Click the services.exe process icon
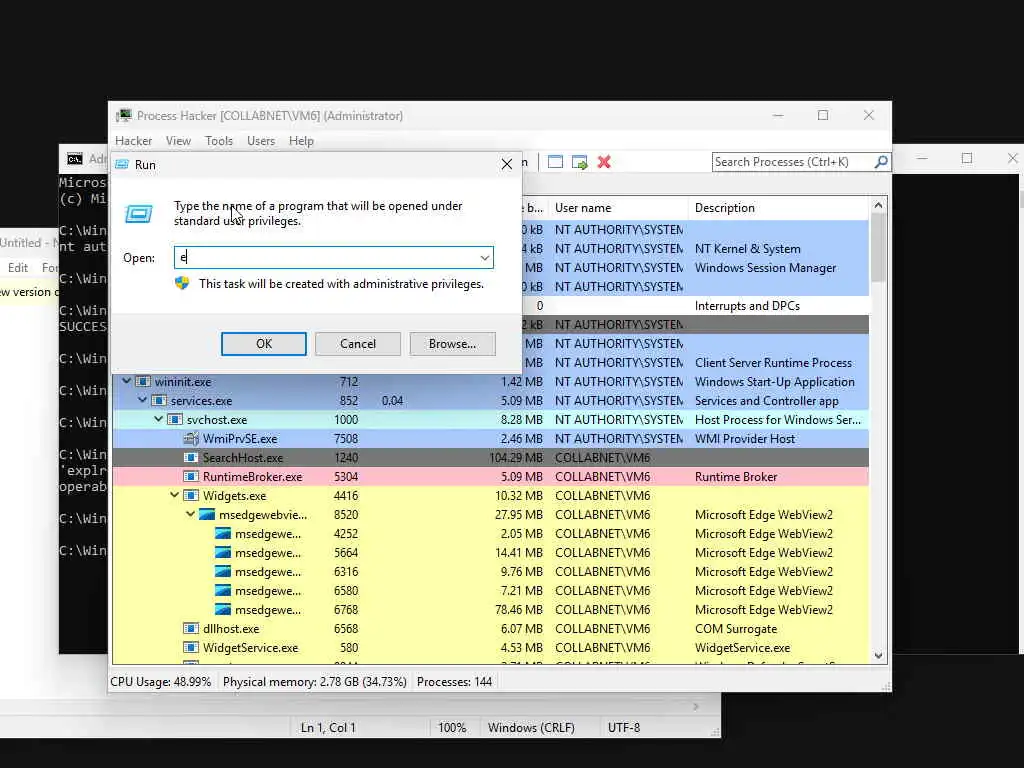 tap(159, 400)
